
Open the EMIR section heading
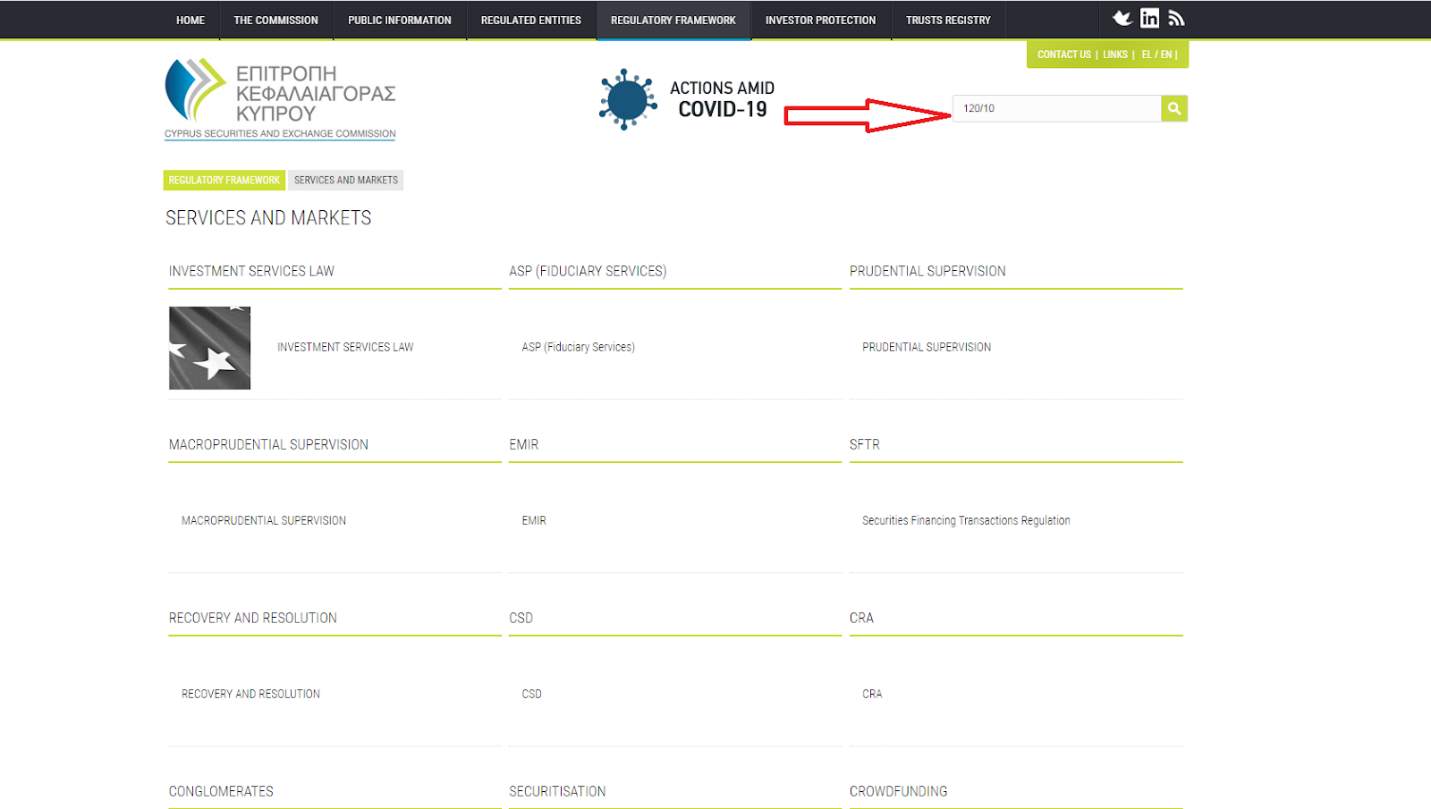point(524,444)
